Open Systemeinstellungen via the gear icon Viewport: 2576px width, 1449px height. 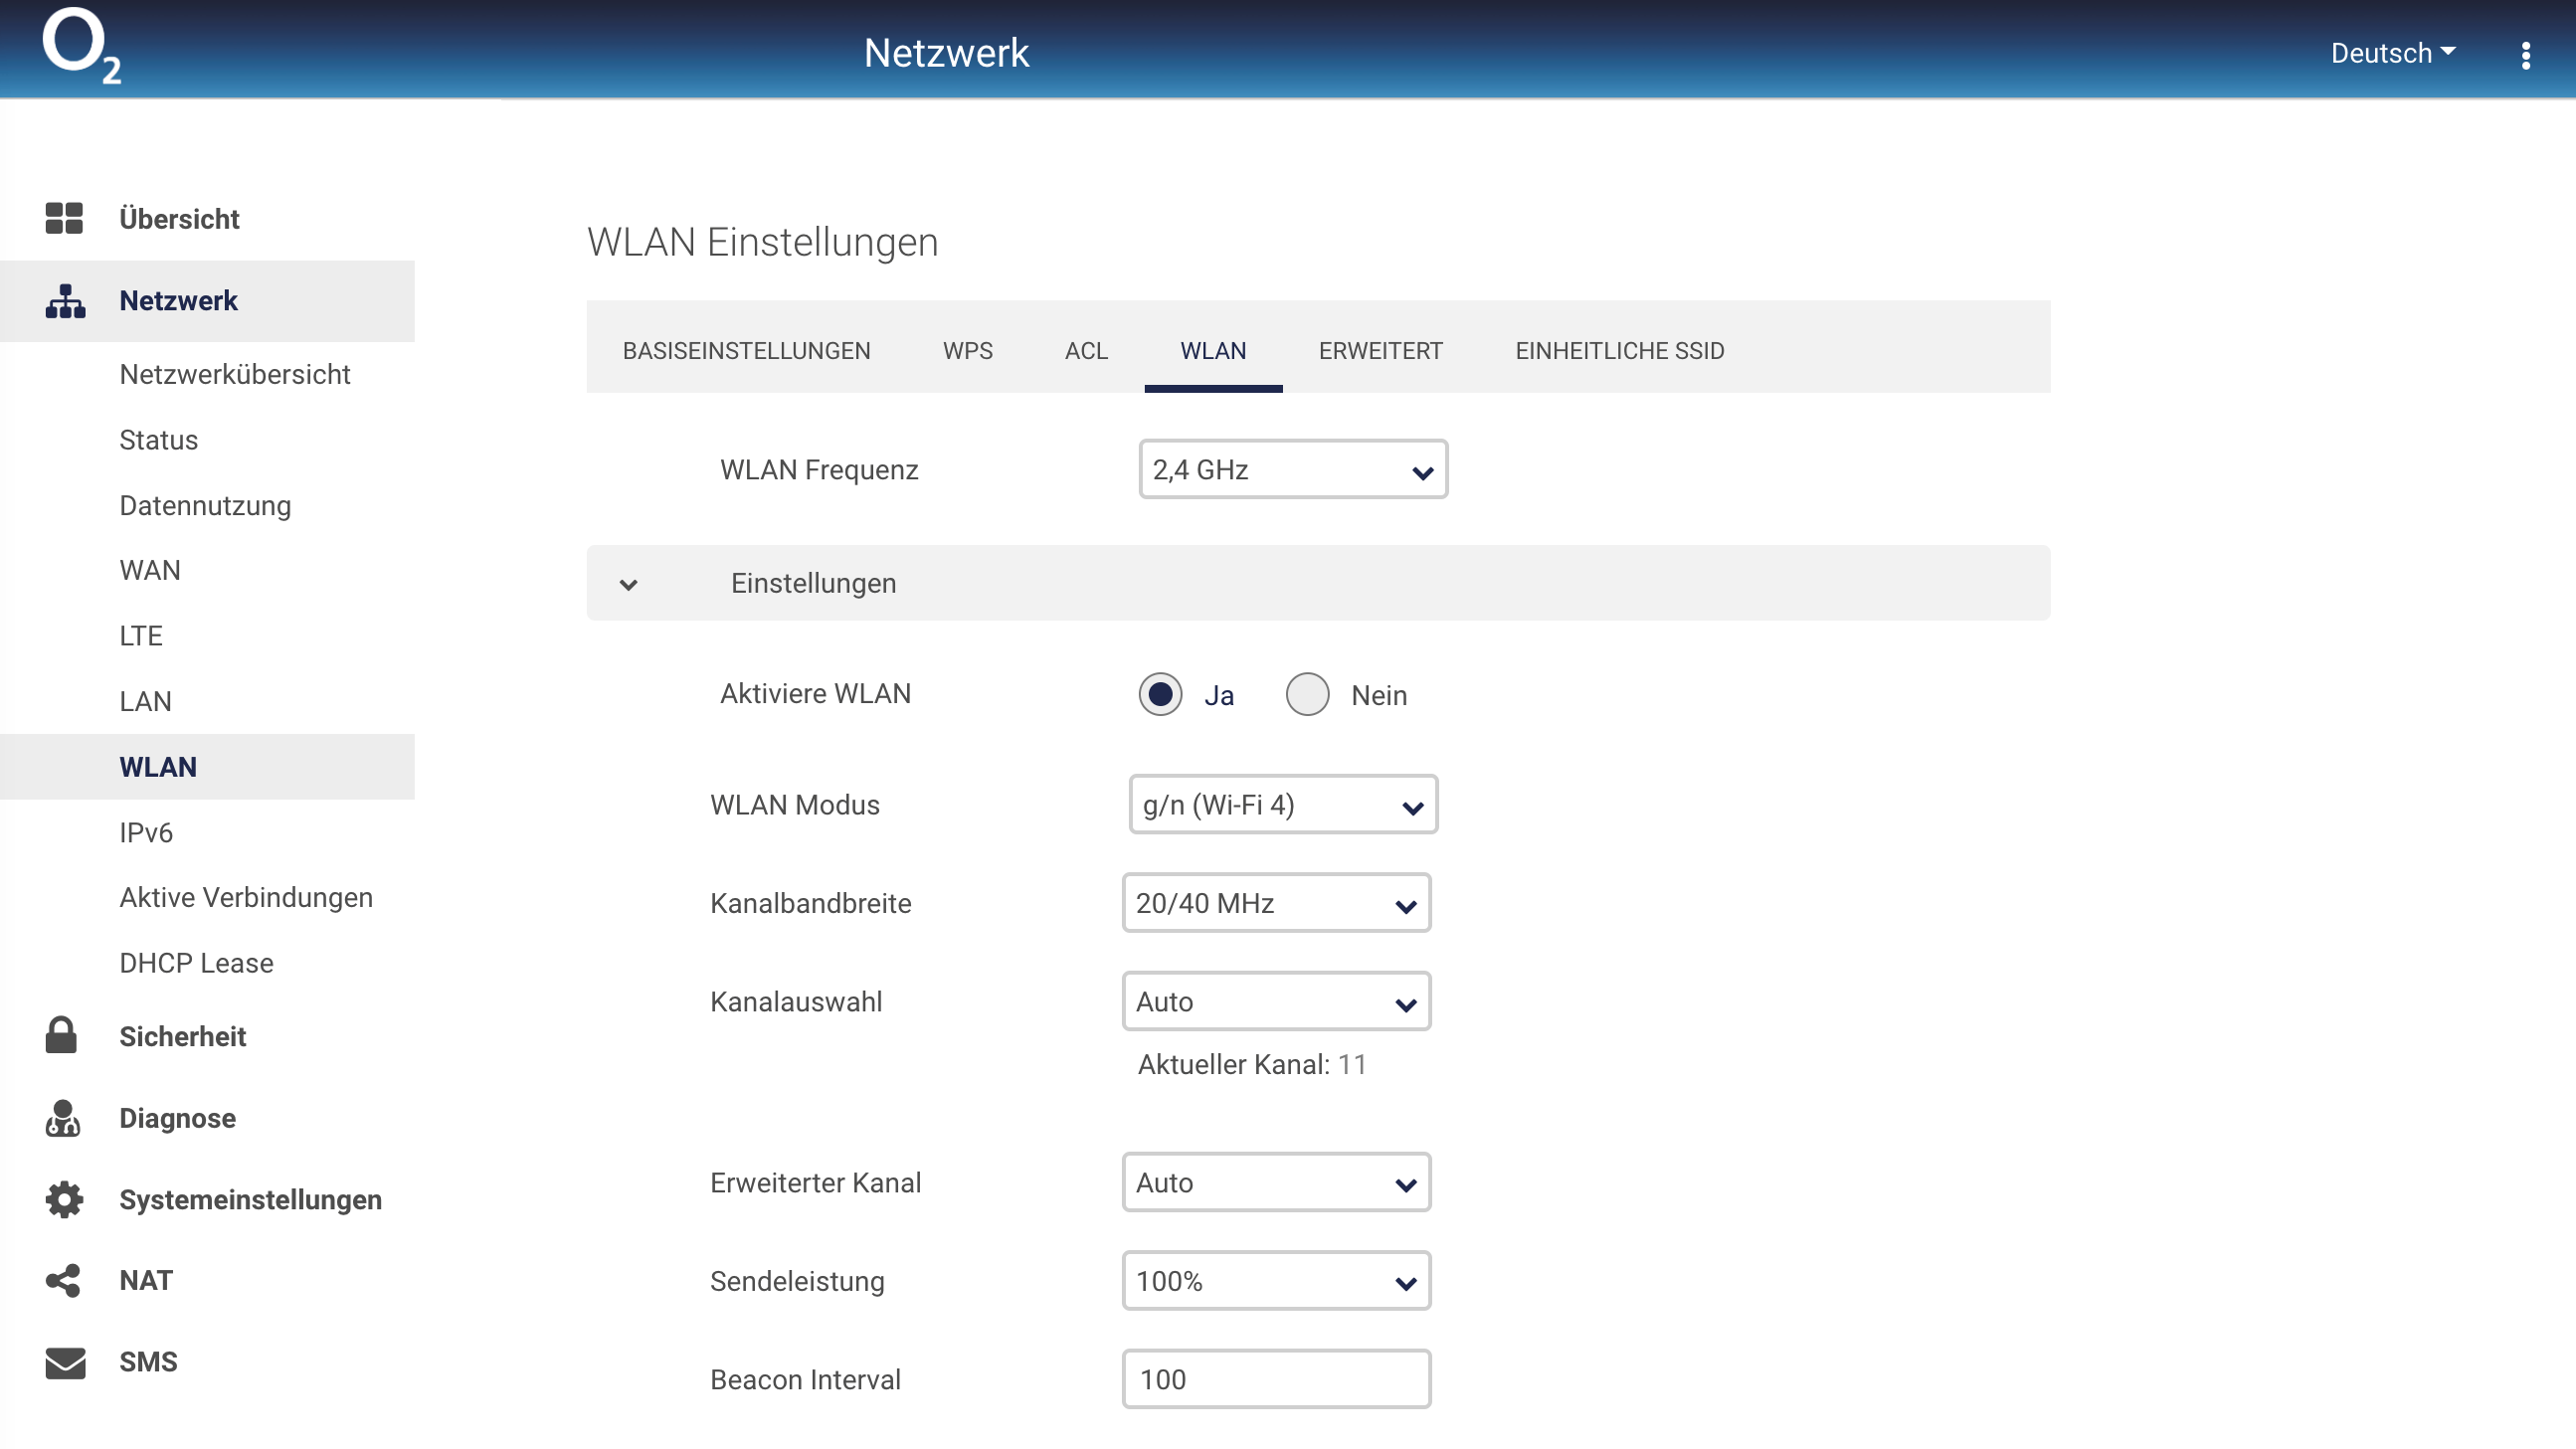point(63,1199)
